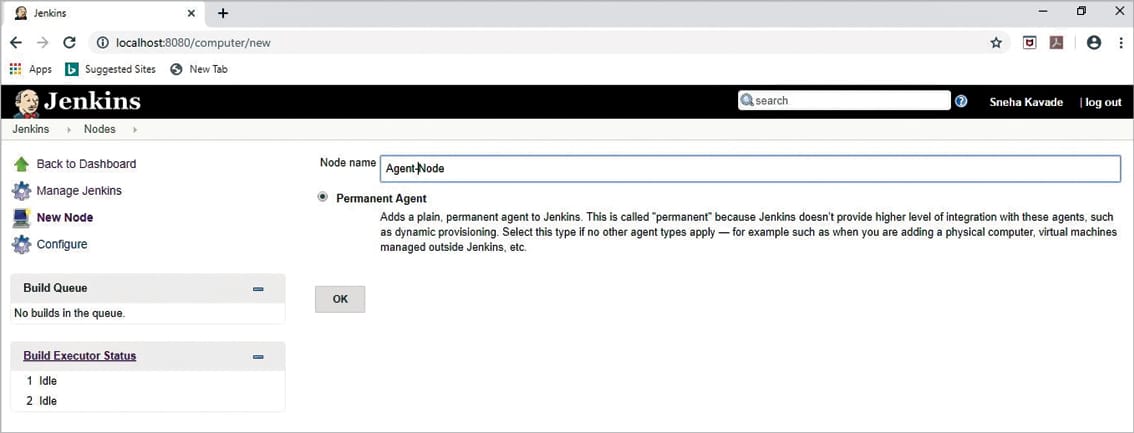Click the Build Queue heading text
1134x433 pixels.
pos(55,288)
